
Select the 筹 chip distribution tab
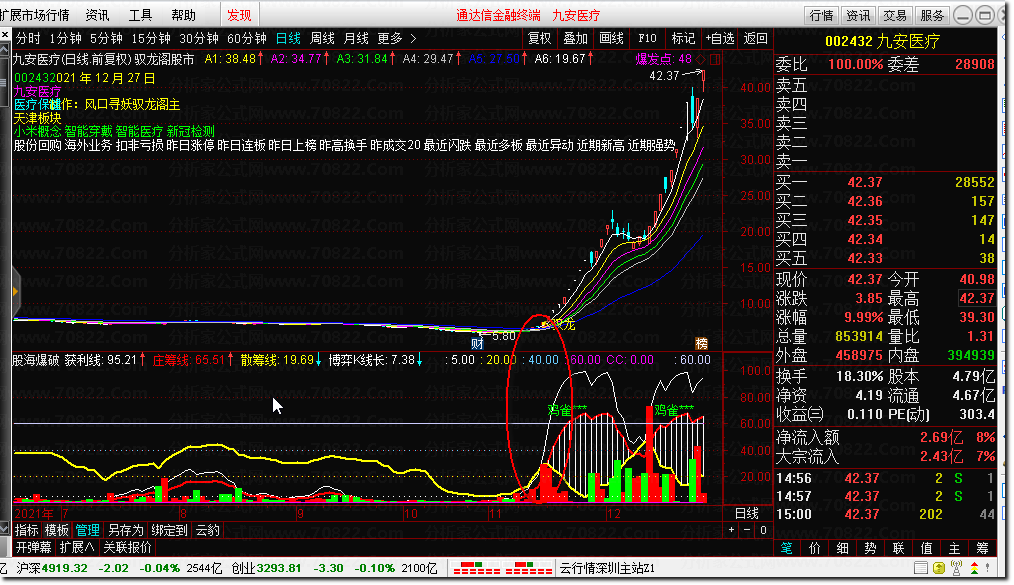coord(982,548)
